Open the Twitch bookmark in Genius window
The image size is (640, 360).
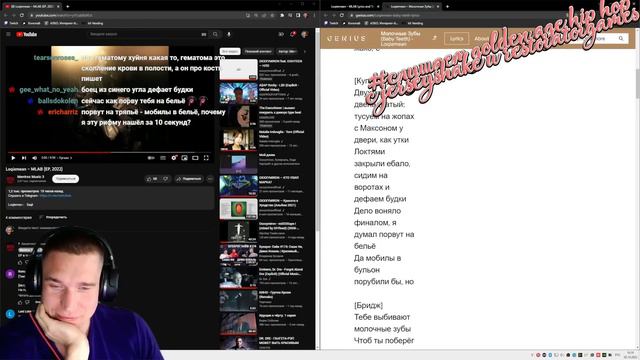coord(332,23)
